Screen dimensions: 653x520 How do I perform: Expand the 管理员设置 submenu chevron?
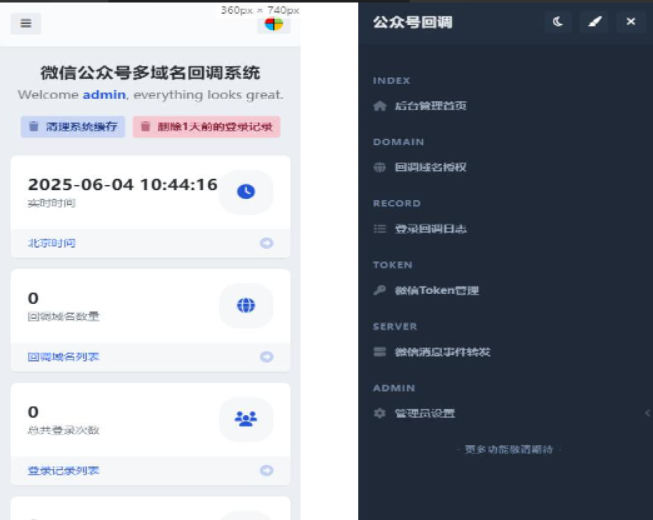click(x=647, y=413)
